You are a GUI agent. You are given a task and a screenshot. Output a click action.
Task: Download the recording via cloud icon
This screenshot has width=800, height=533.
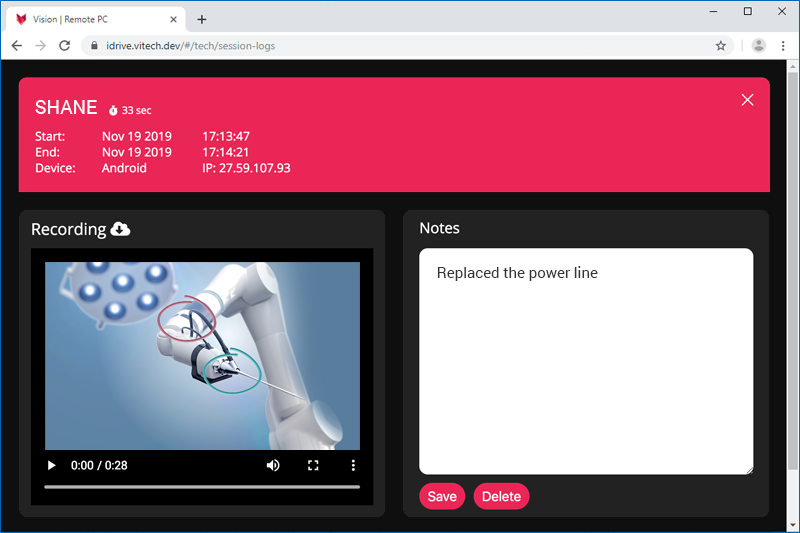click(120, 229)
